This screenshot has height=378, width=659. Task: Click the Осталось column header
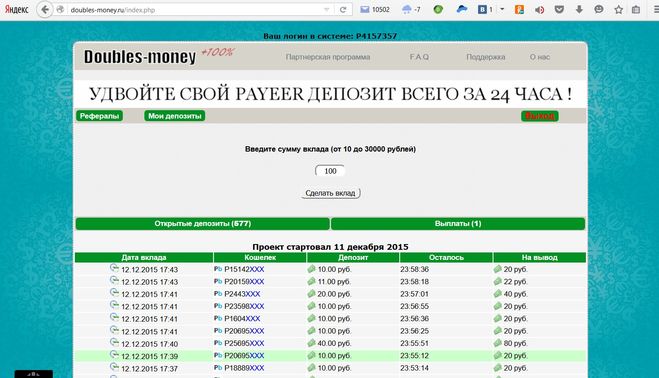[446, 257]
